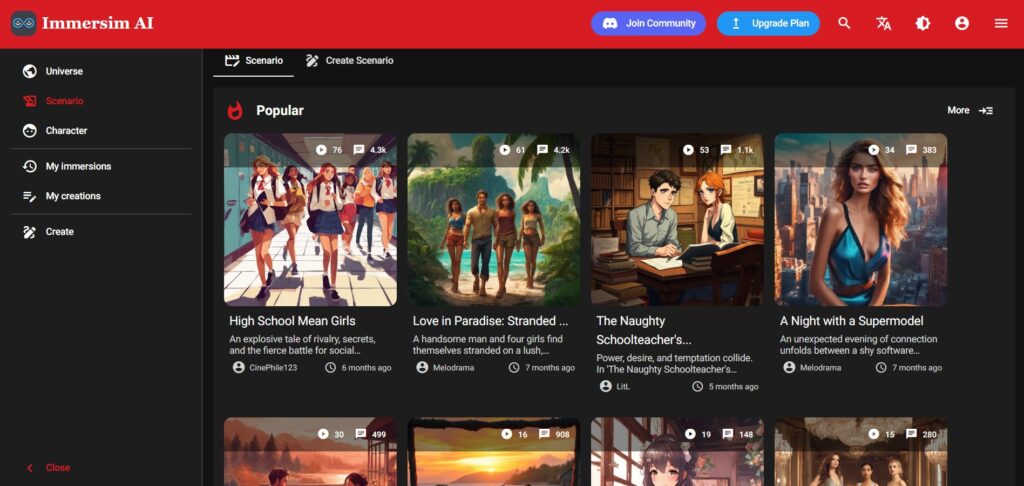
Task: Click Create in the sidebar
Action: pyautogui.click(x=59, y=232)
